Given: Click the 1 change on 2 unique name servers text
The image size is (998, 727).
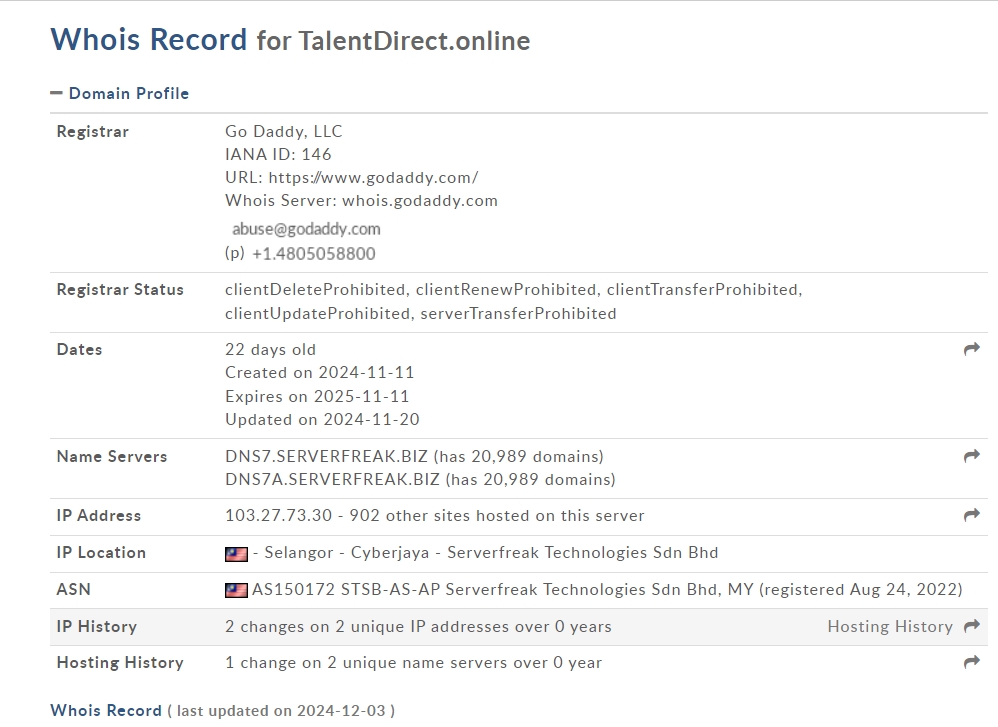Looking at the screenshot, I should pyautogui.click(x=413, y=663).
